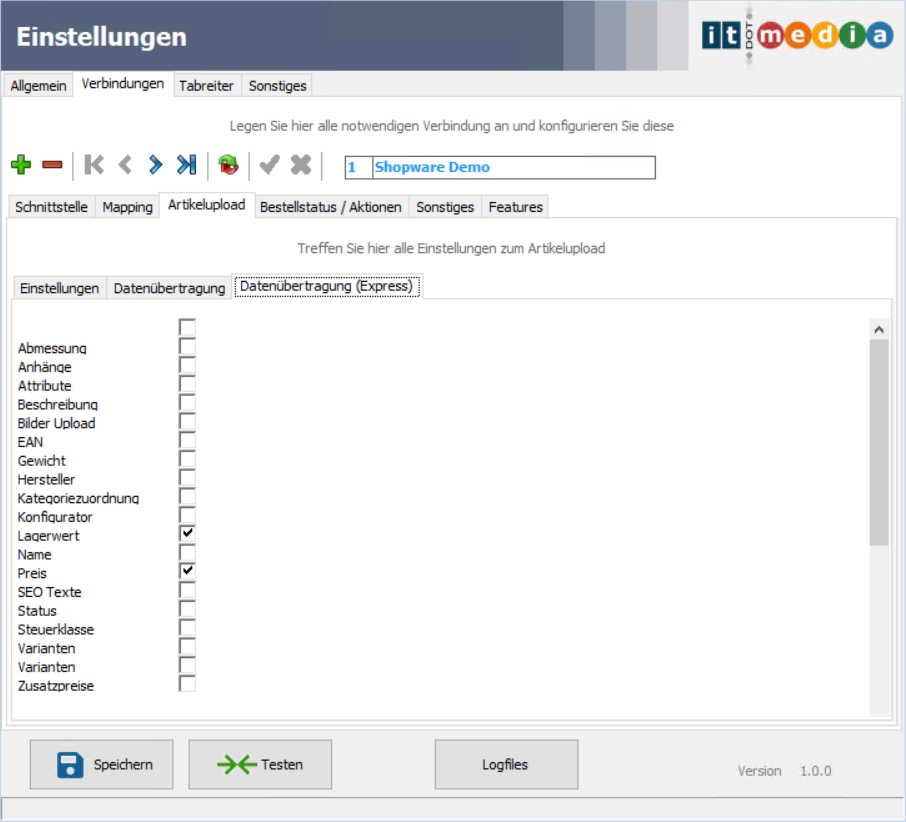Confirm changes with the checkmark icon
906x822 pixels.
269,165
